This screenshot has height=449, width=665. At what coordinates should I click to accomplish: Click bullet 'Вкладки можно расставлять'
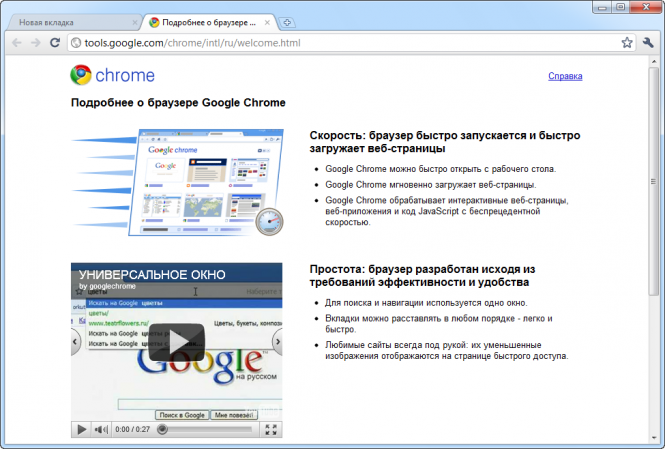pos(439,324)
